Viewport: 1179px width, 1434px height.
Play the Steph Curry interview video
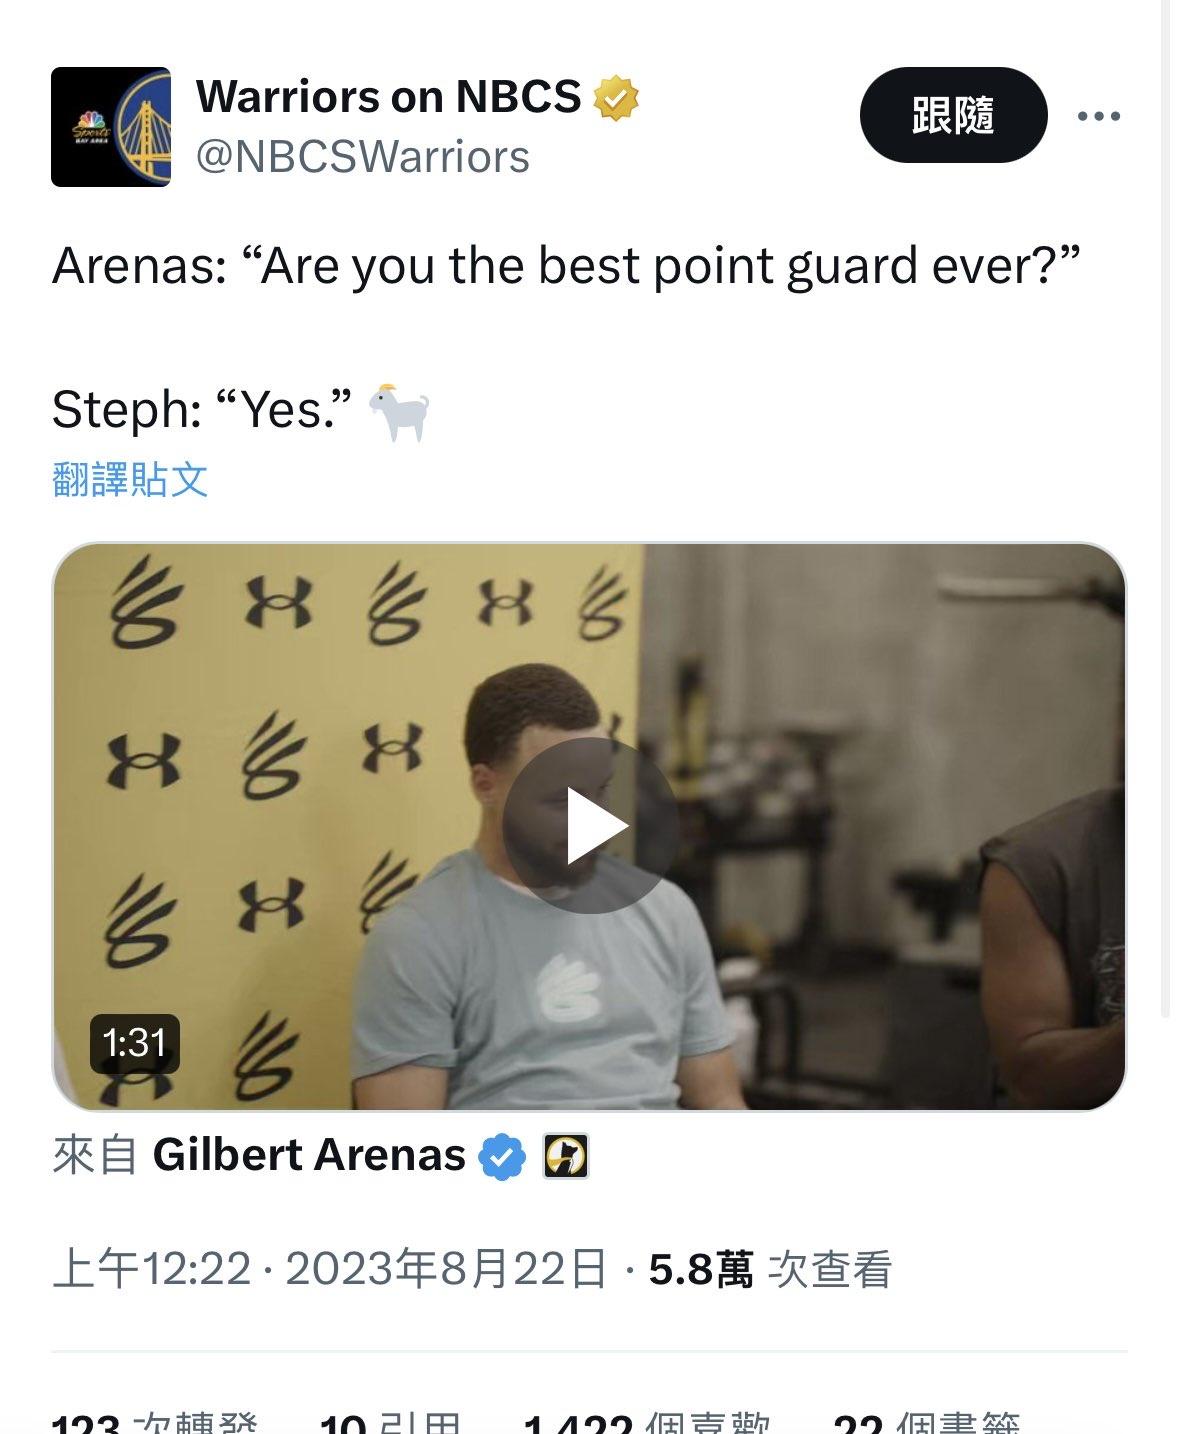pos(590,825)
